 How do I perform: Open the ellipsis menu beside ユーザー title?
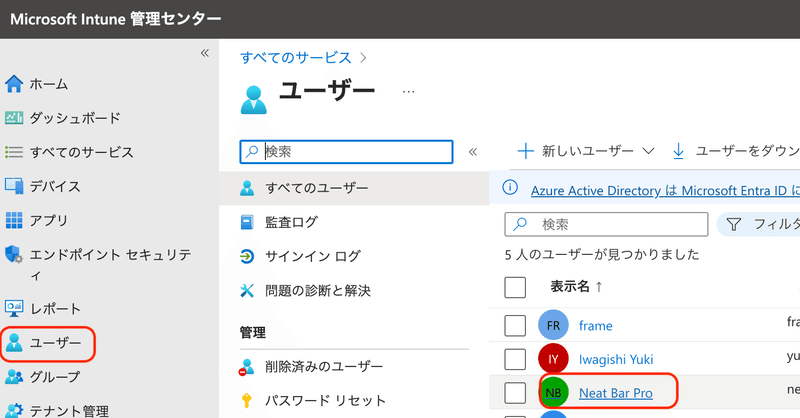point(408,92)
